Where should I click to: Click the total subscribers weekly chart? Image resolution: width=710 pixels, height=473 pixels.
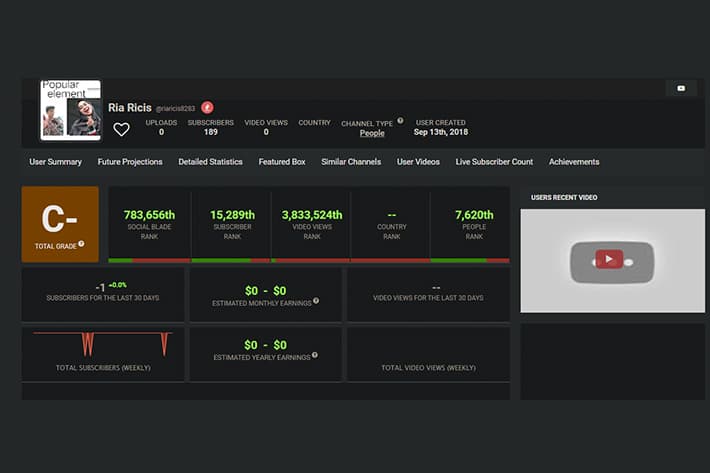click(x=103, y=345)
